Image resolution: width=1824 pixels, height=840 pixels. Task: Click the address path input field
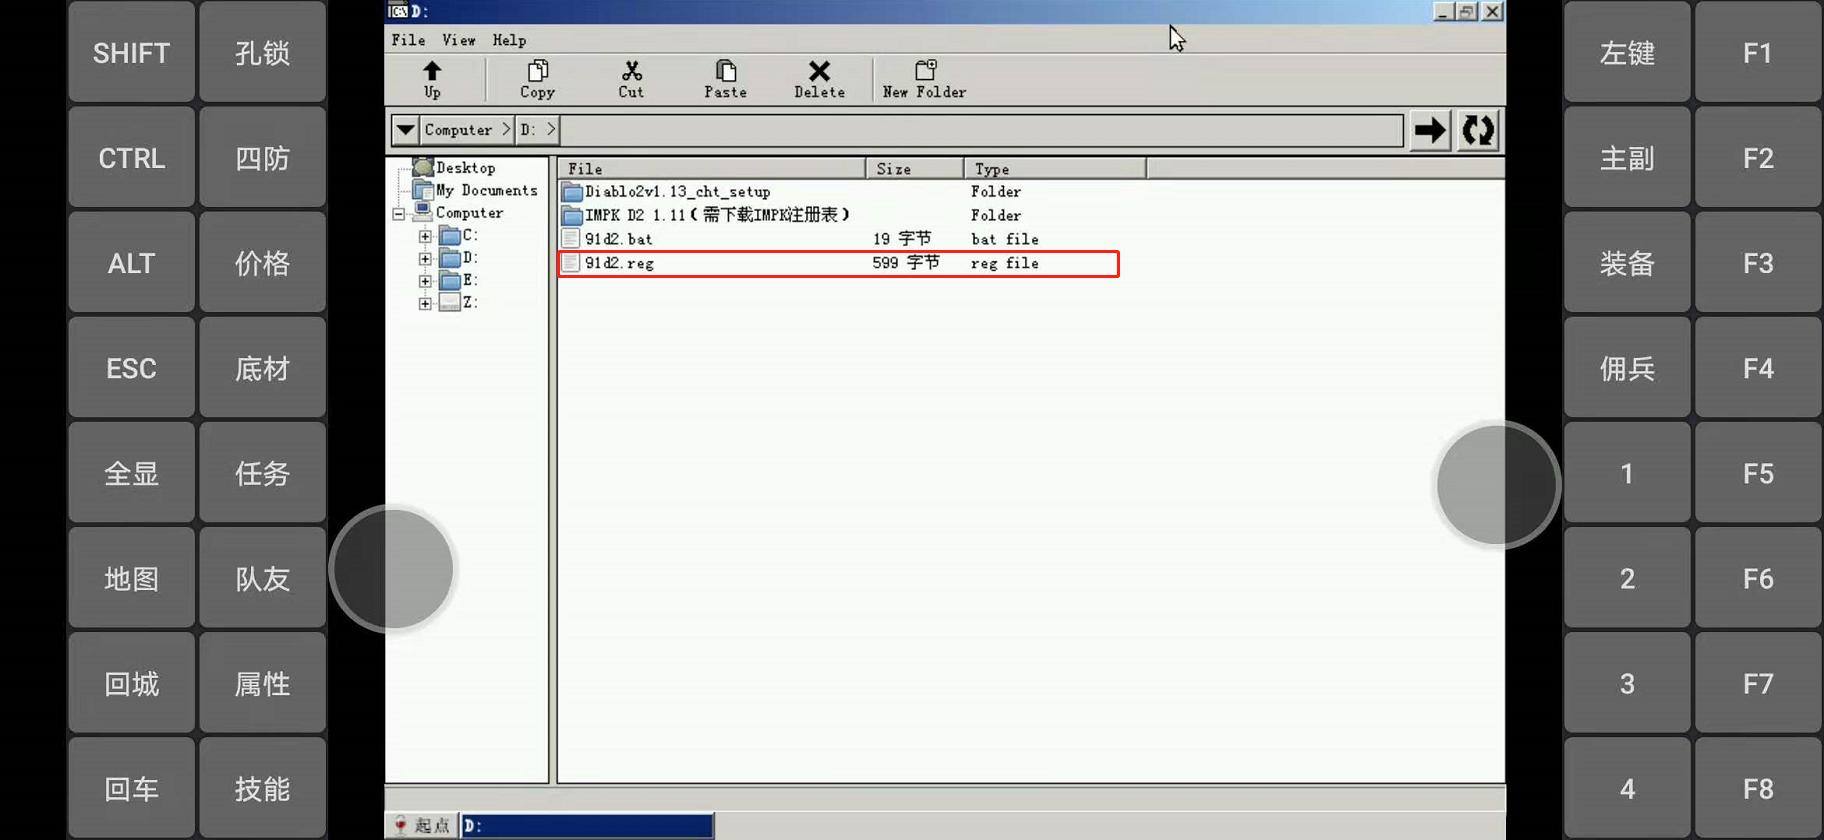click(x=982, y=130)
